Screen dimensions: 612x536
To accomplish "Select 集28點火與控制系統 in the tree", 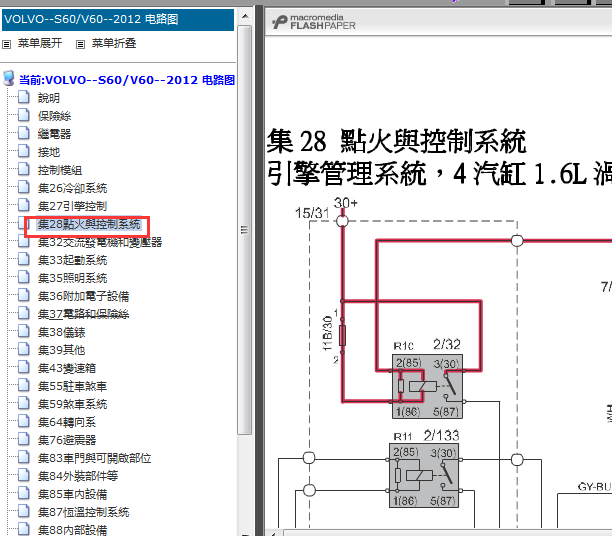I will click(x=89, y=224).
